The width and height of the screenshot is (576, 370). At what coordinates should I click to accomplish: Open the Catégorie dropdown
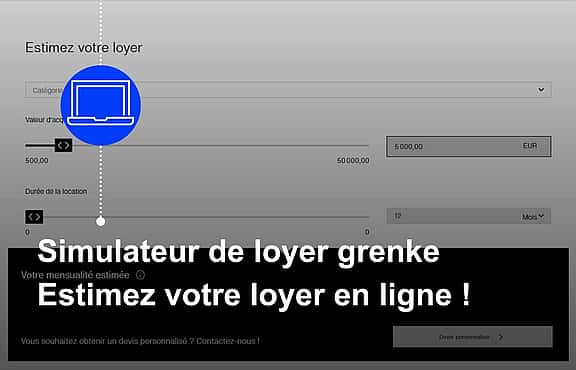(x=288, y=90)
